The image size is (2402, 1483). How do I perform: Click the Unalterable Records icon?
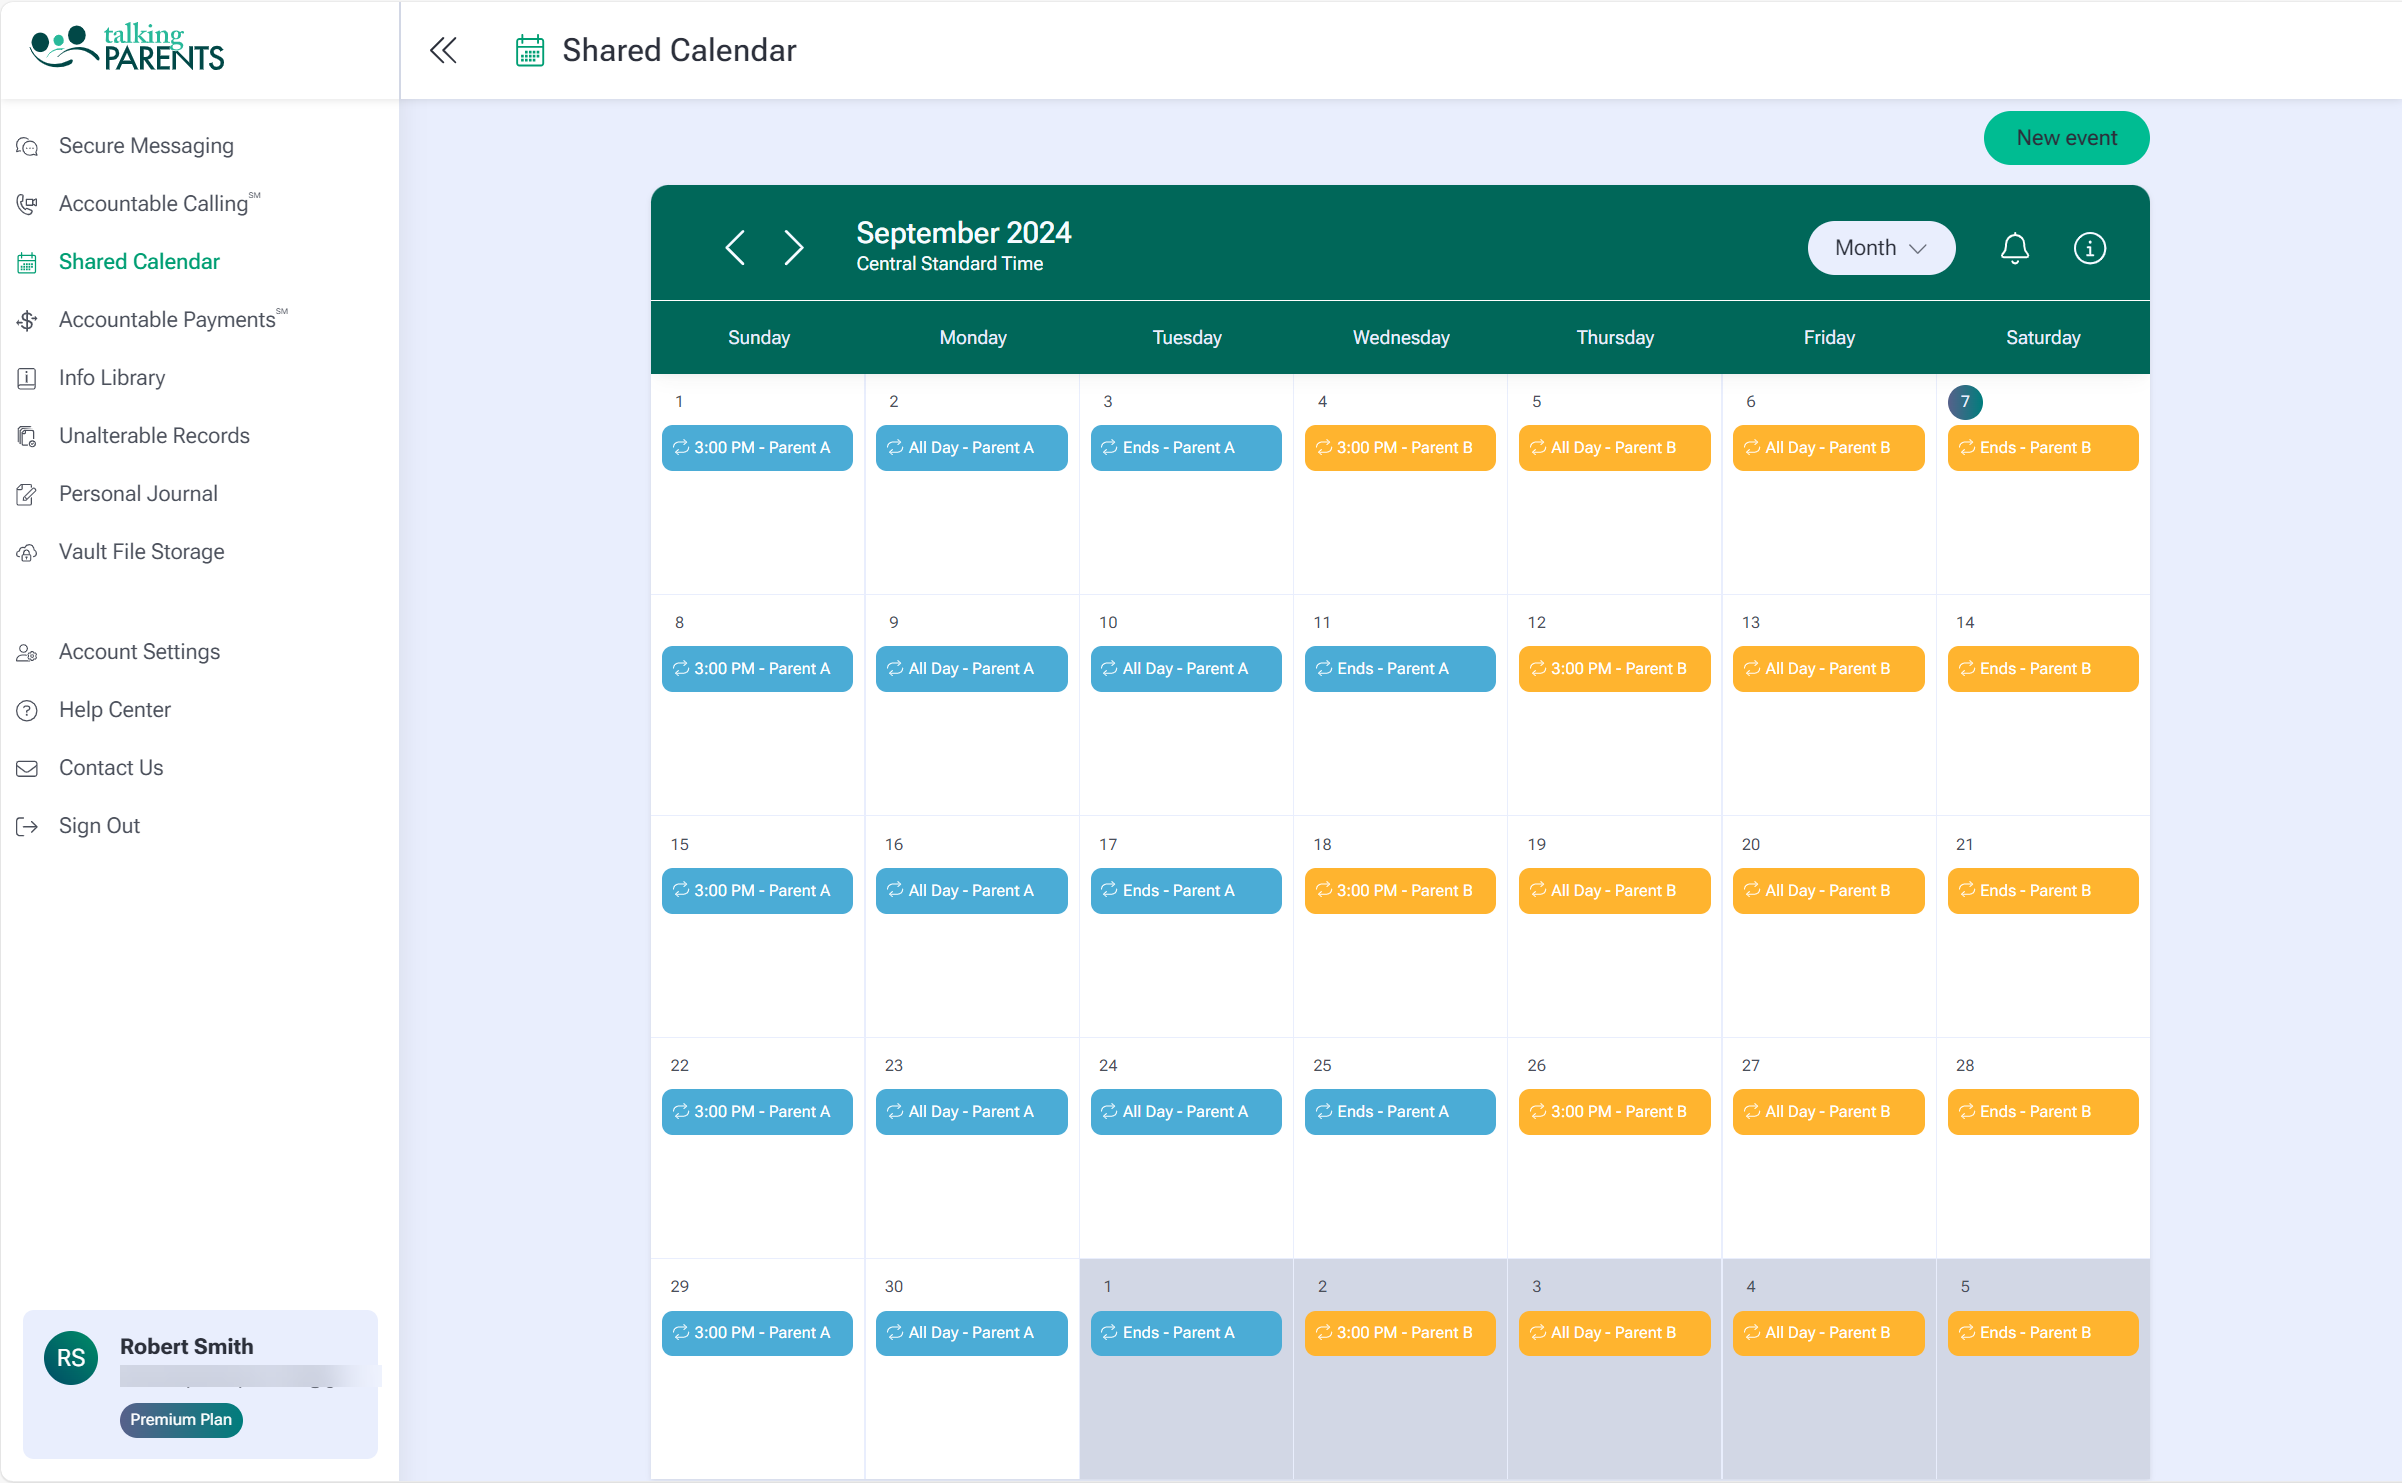pyautogui.click(x=27, y=437)
